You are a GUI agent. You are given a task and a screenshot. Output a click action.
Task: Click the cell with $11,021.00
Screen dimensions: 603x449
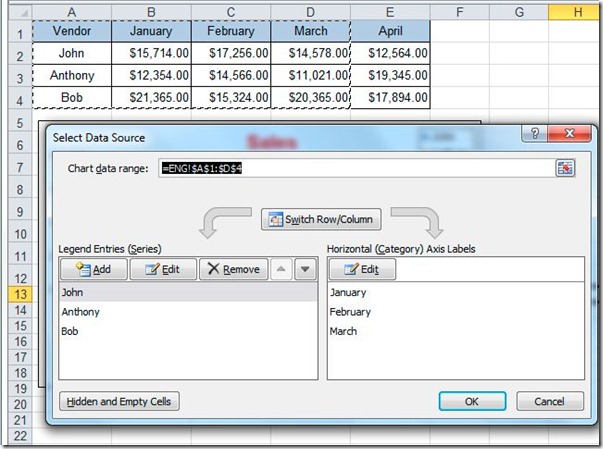click(x=310, y=76)
